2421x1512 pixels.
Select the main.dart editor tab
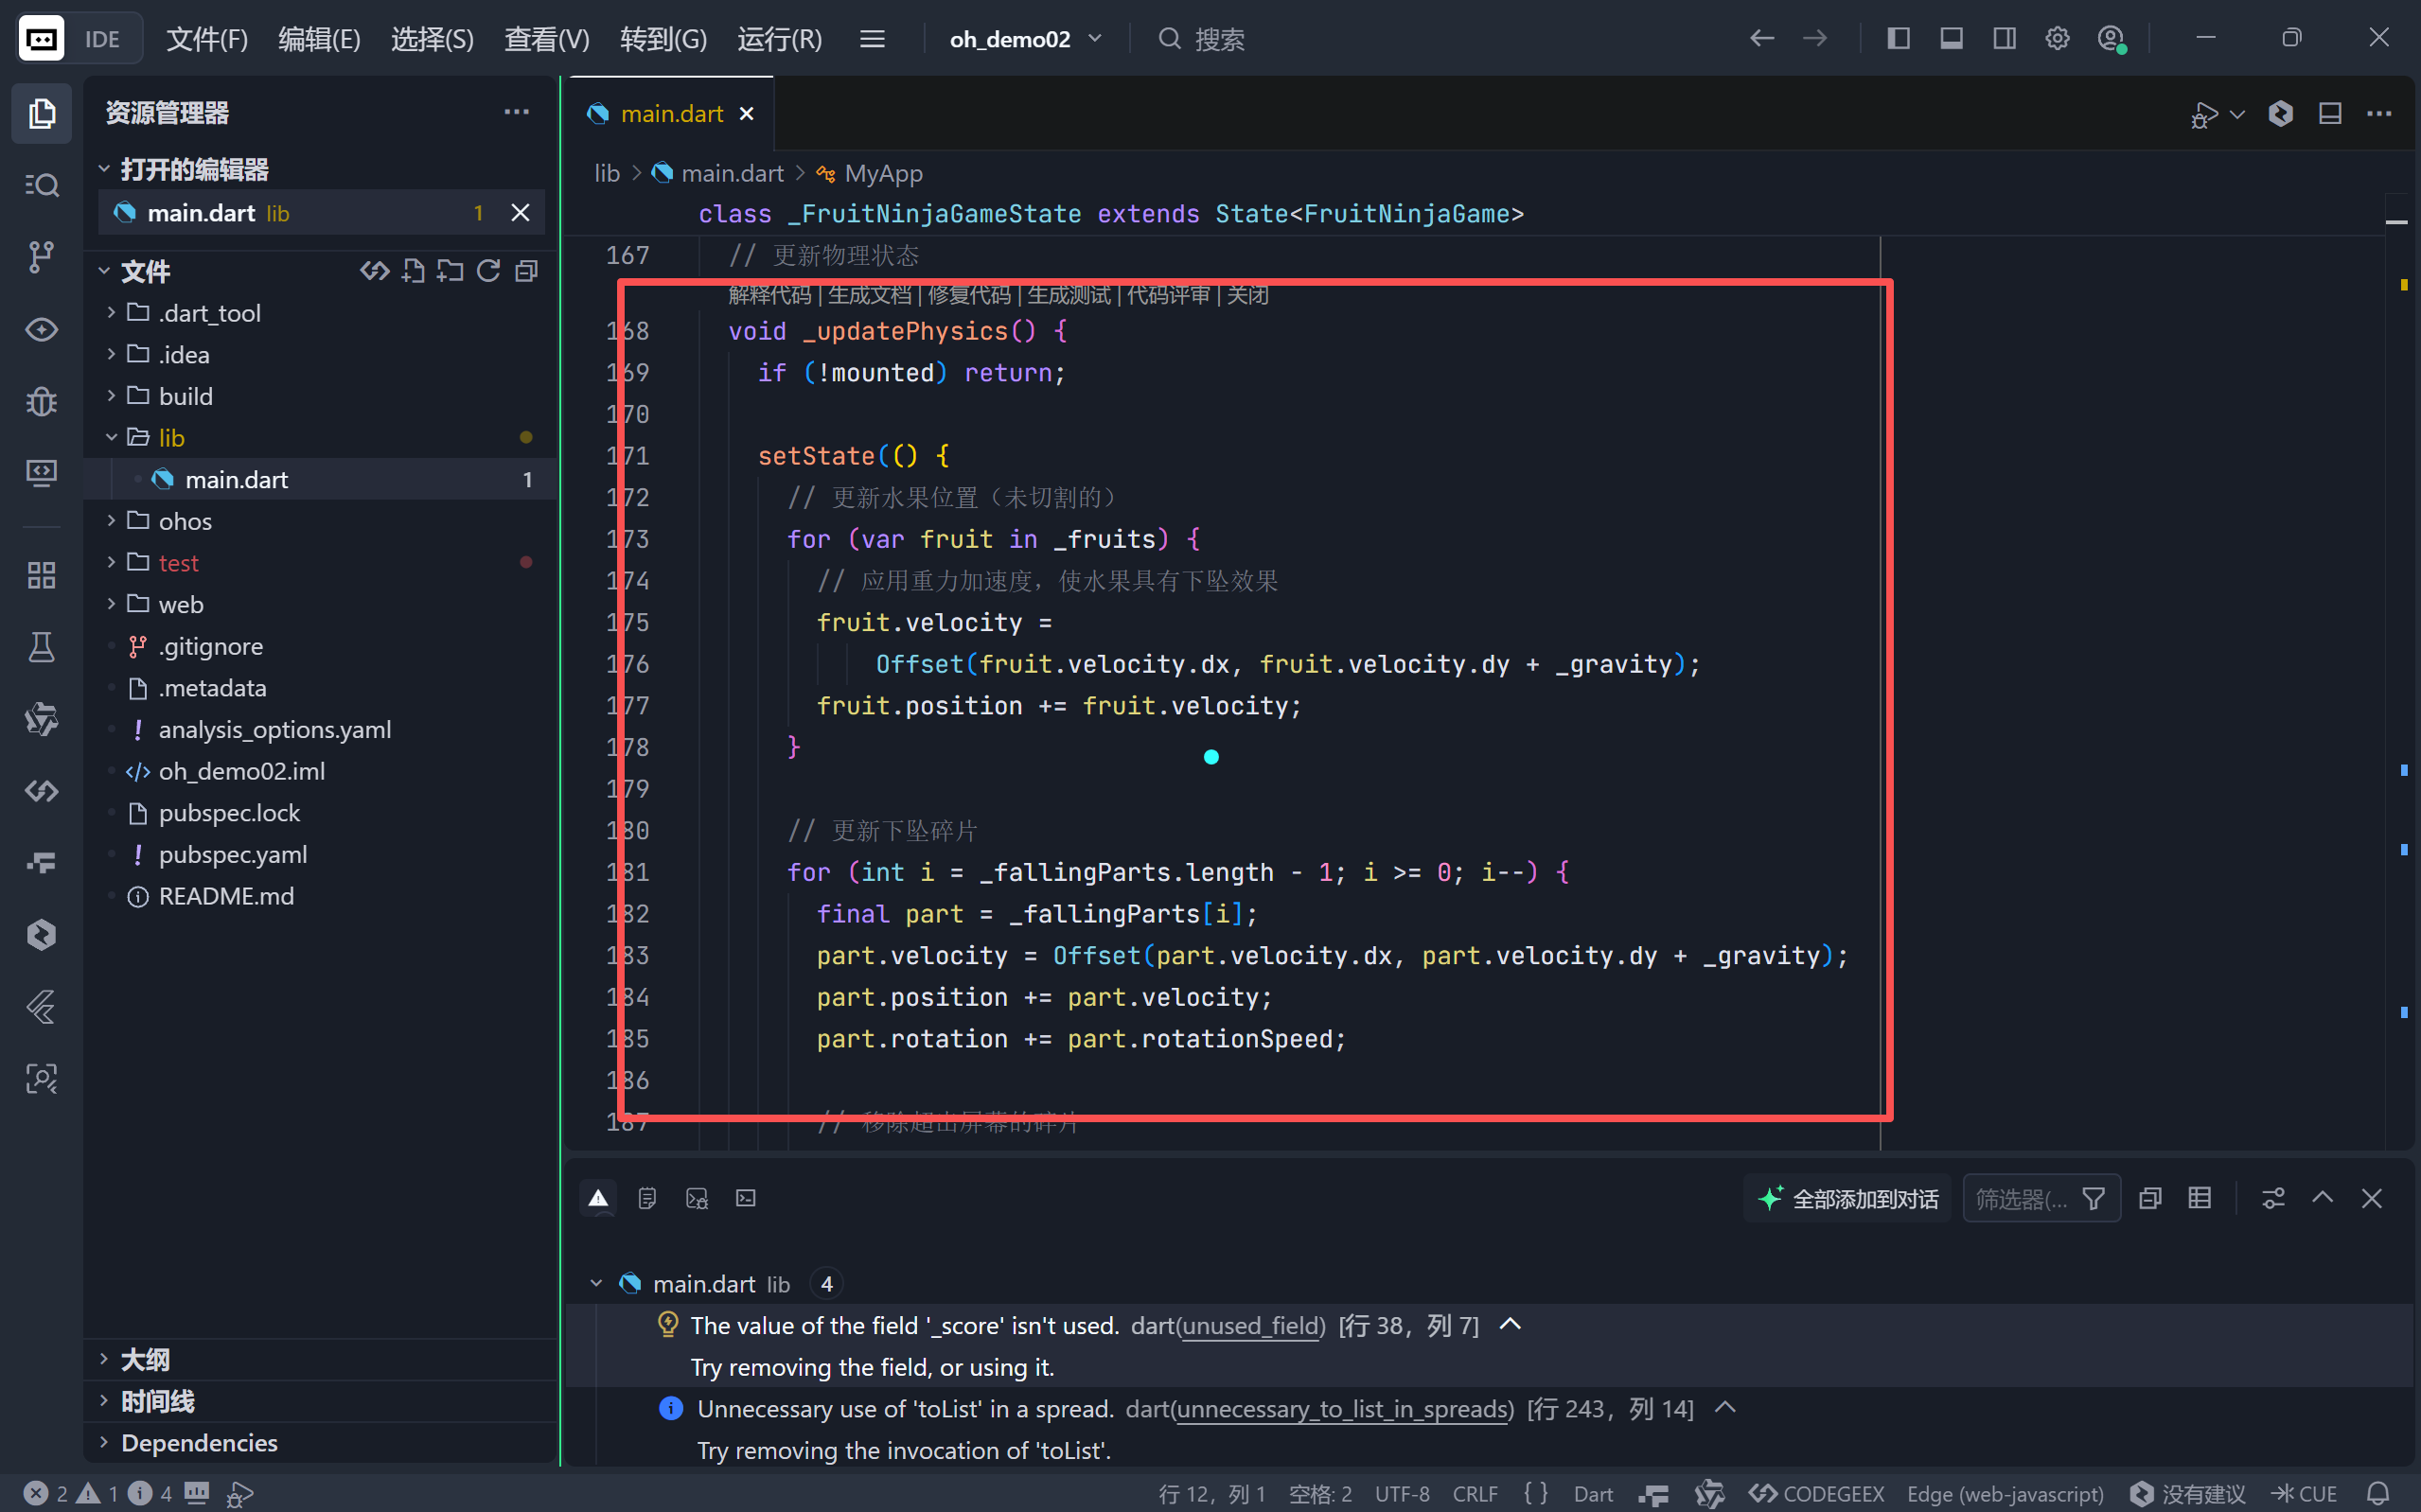click(671, 114)
